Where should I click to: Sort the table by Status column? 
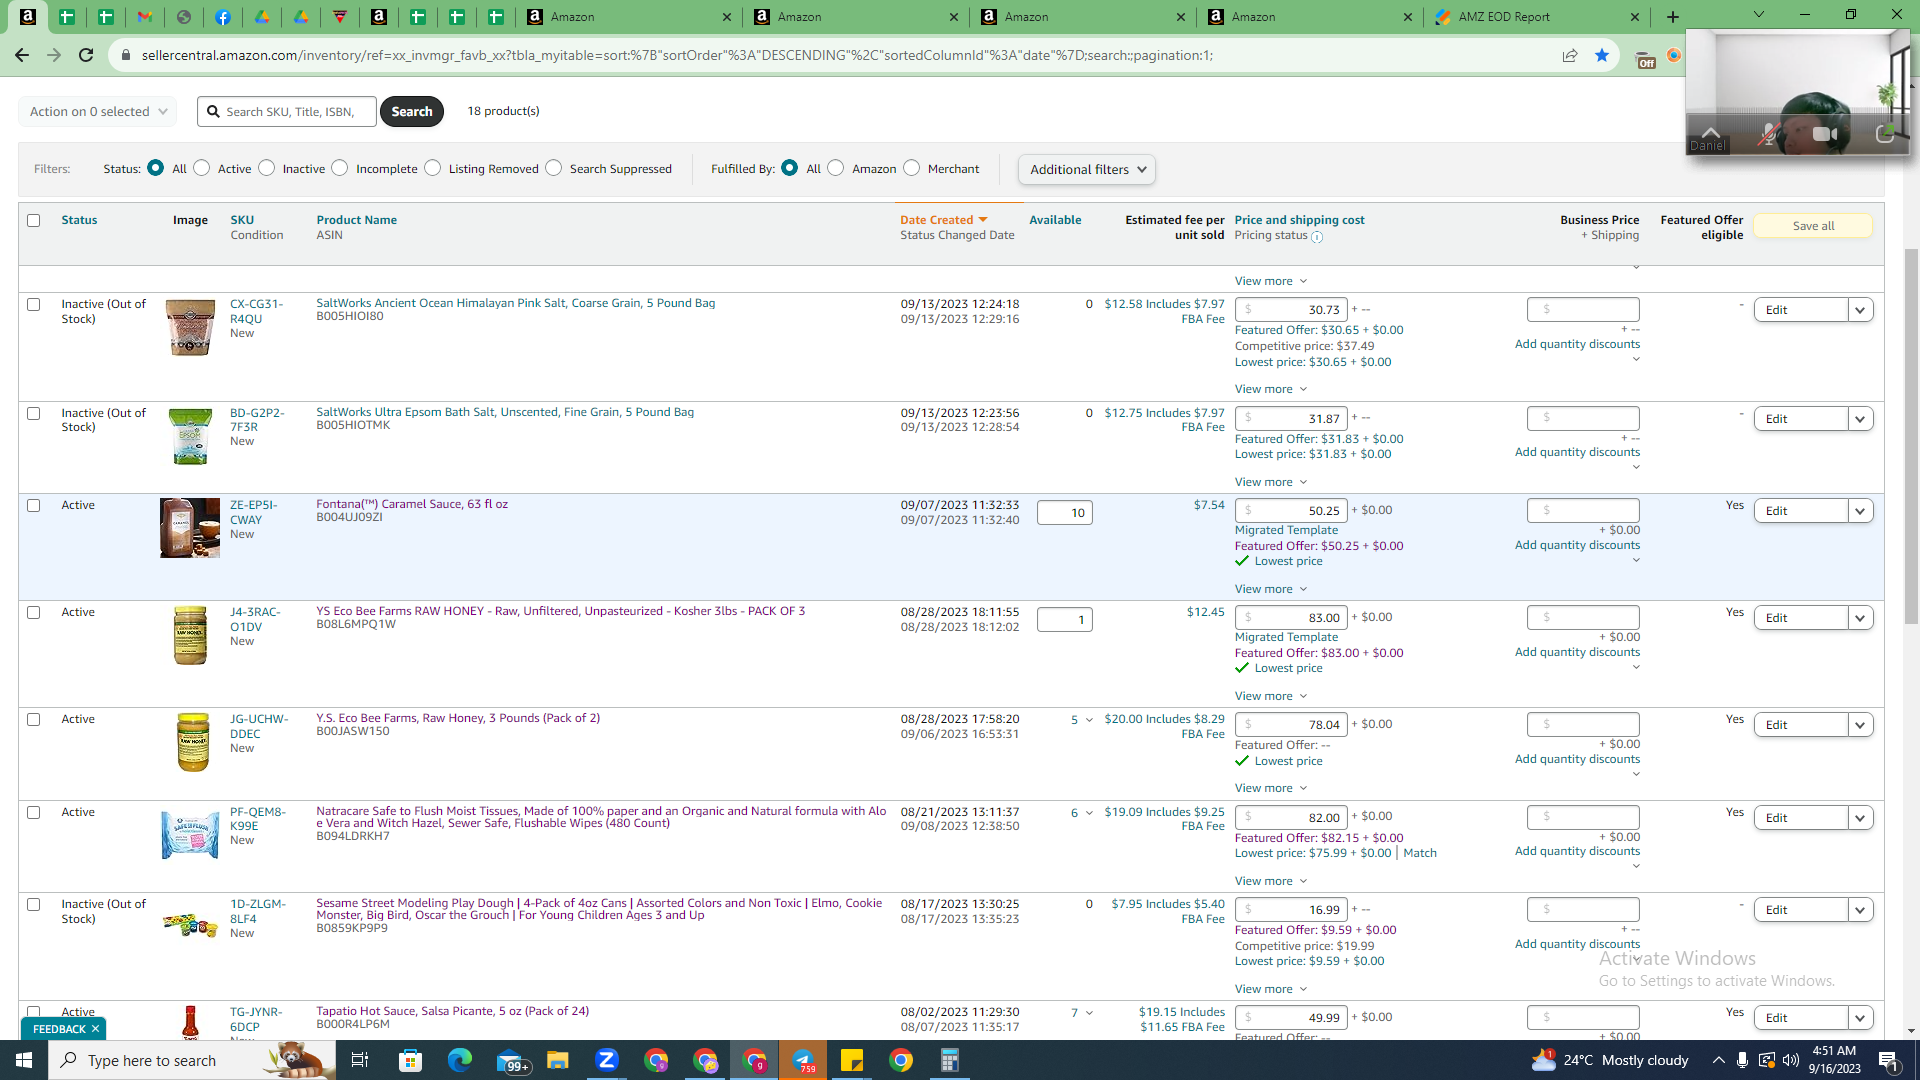point(79,220)
